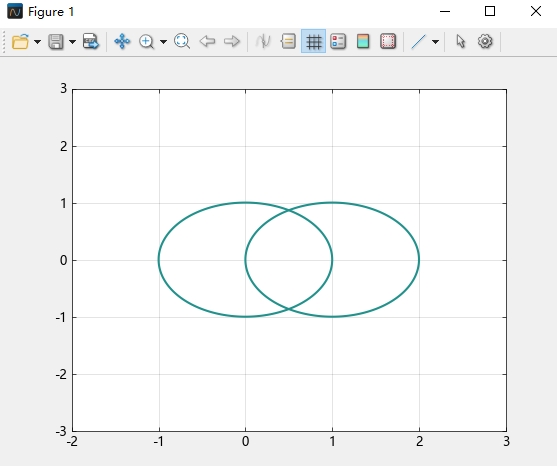Fit plot to view with zoom-extents icon
The width and height of the screenshot is (557, 466).
tap(182, 42)
